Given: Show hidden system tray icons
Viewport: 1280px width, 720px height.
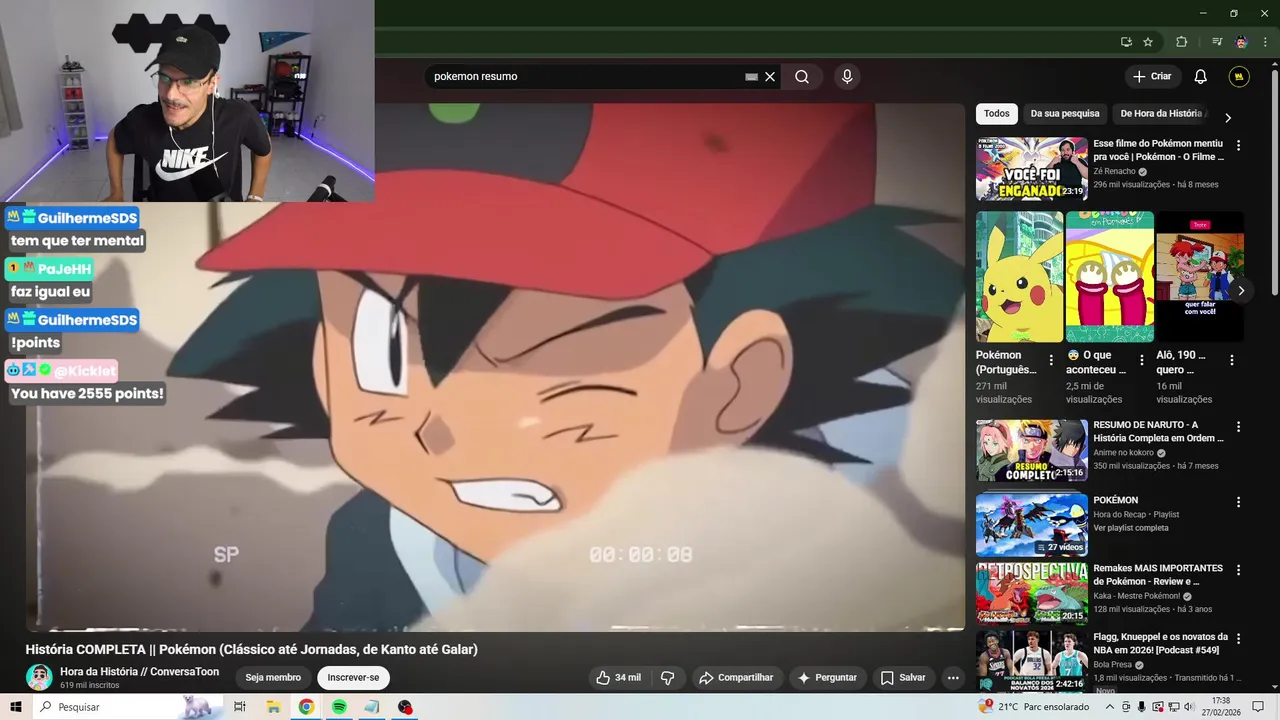Looking at the screenshot, I should pos(1109,707).
